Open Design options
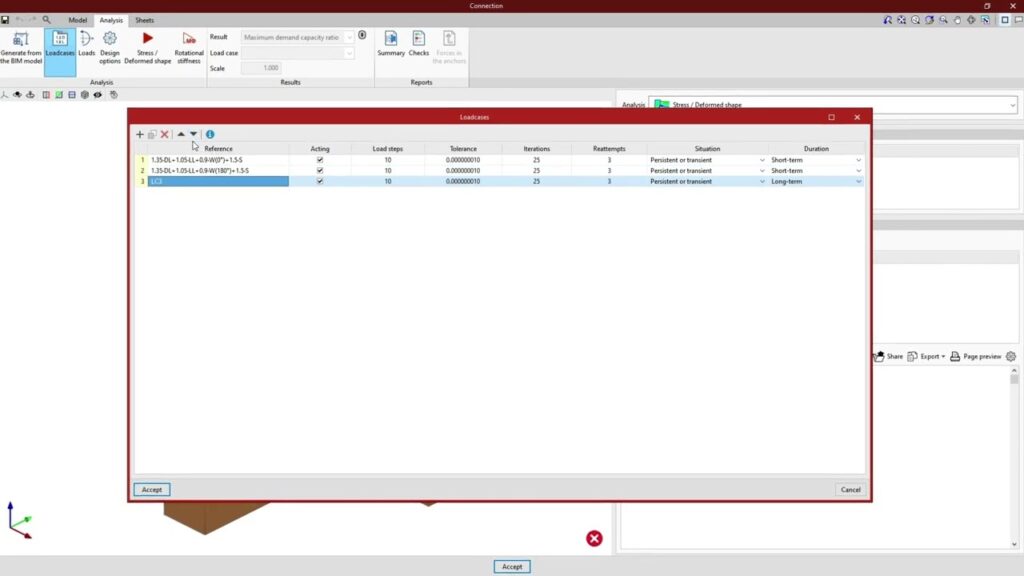 pos(110,48)
